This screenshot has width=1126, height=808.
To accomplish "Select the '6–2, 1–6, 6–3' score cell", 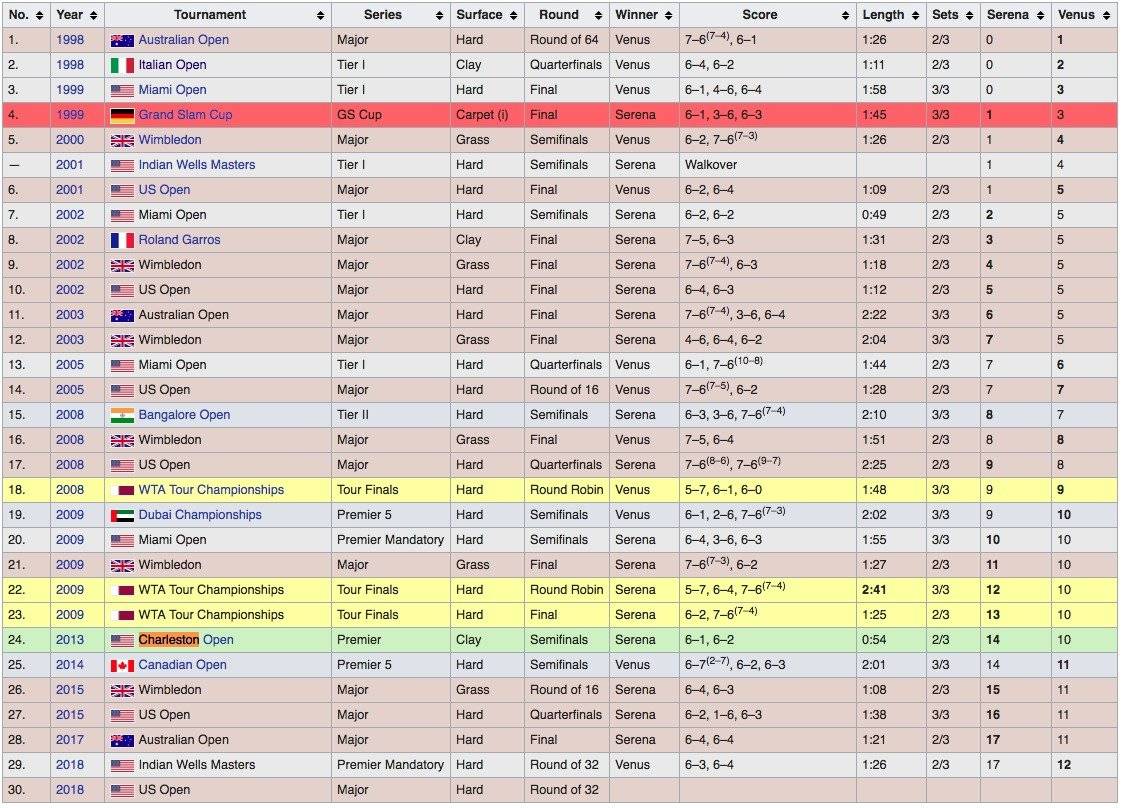I will [x=768, y=715].
